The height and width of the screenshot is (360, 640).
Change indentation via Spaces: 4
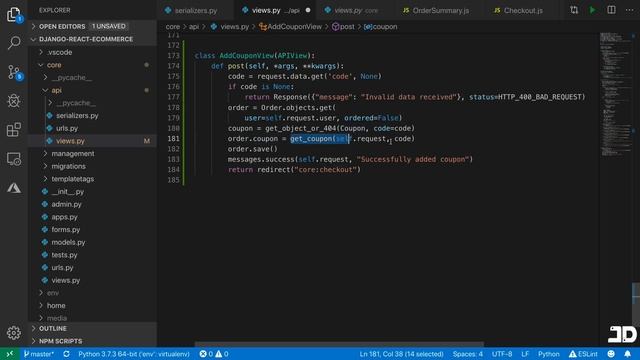click(467, 354)
